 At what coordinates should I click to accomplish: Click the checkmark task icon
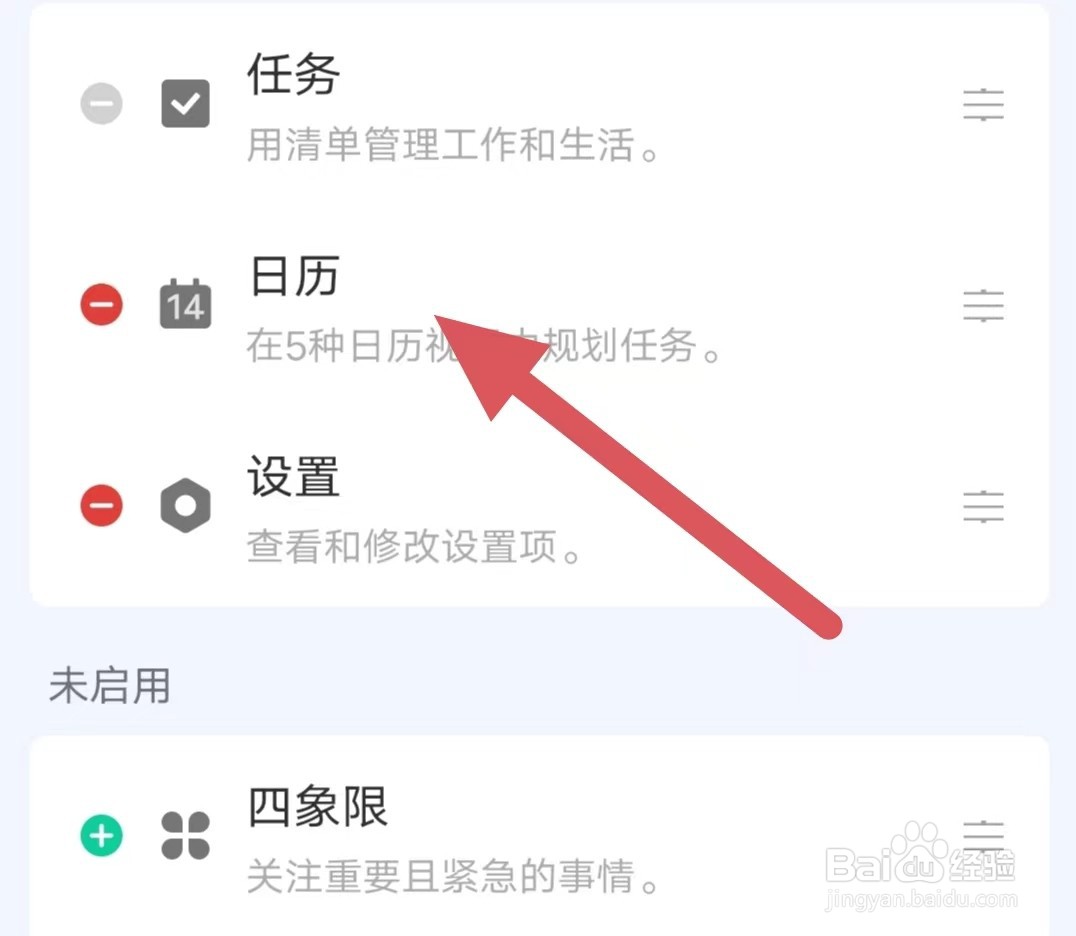coord(185,104)
